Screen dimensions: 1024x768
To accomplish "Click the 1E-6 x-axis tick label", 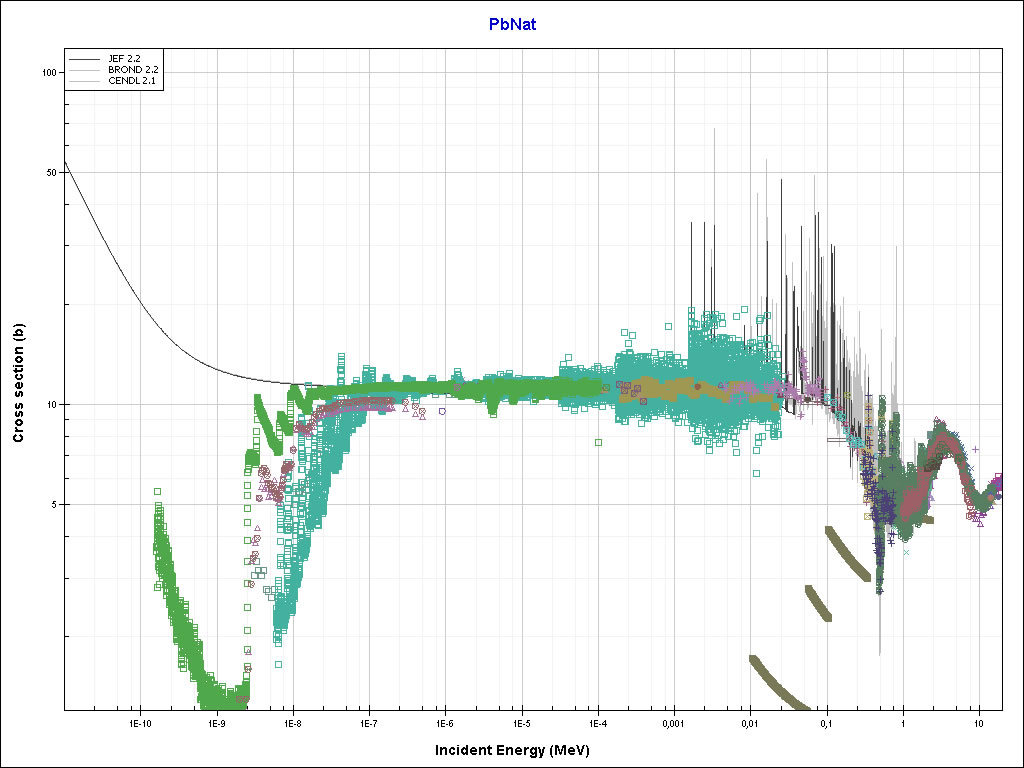I will click(x=445, y=722).
